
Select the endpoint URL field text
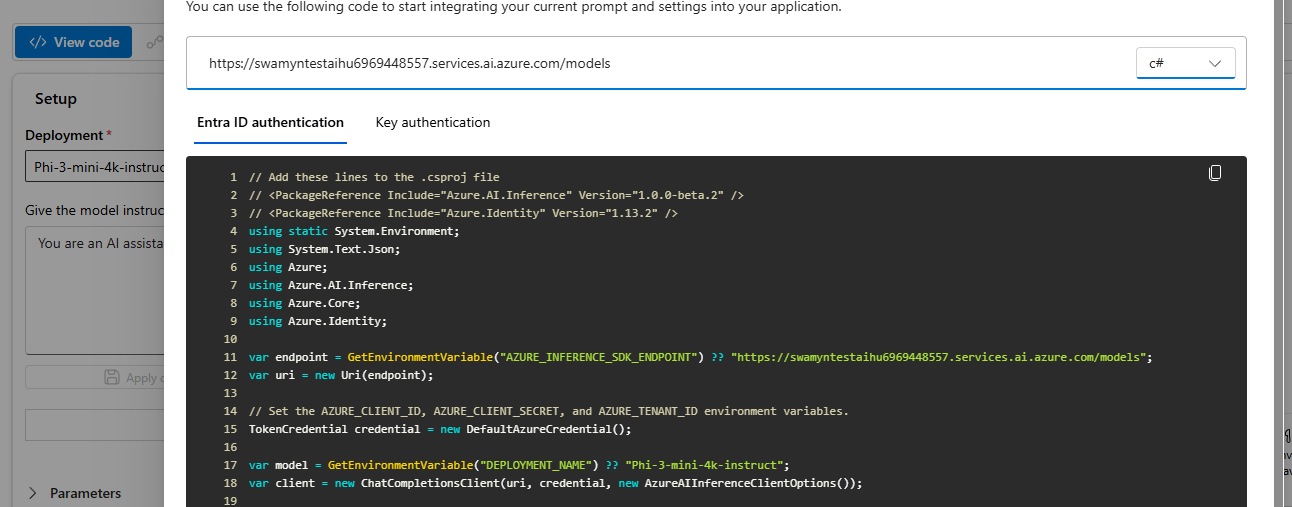pos(409,63)
